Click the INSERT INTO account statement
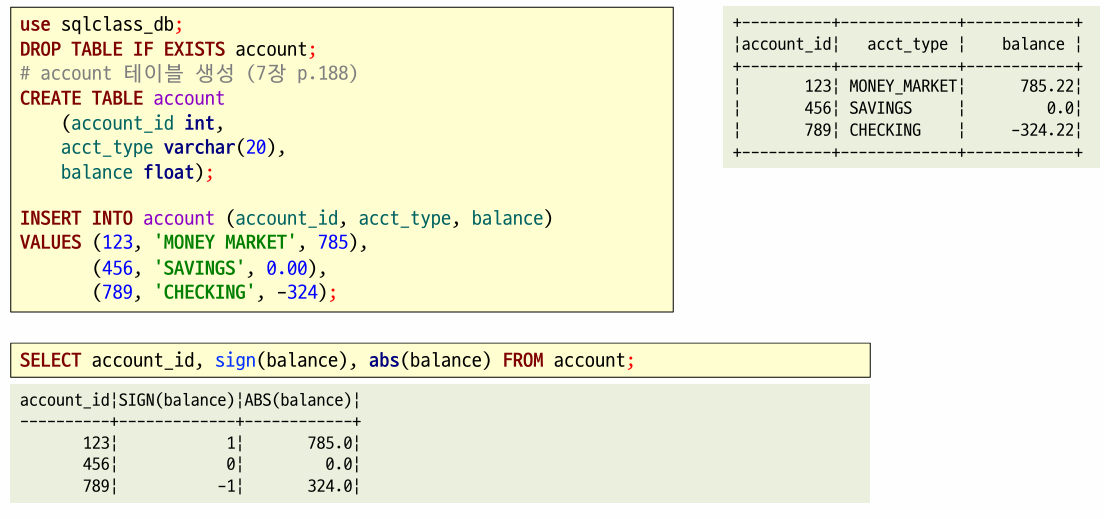 (x=286, y=218)
